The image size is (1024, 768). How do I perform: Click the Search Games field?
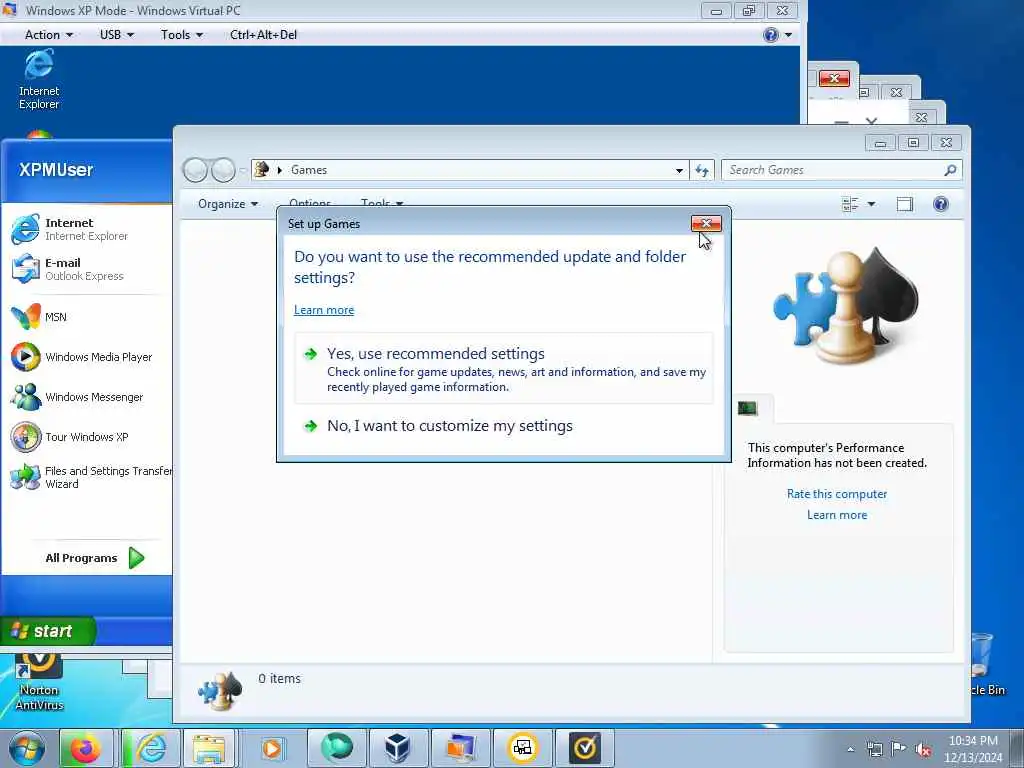[833, 170]
